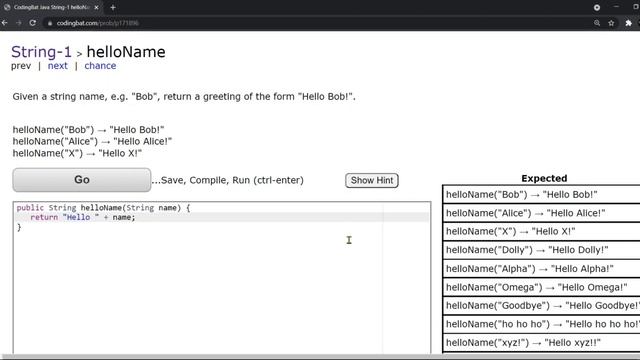640x360 pixels.
Task: Click the example helloName("Alice") above Go
Action: tap(92, 141)
